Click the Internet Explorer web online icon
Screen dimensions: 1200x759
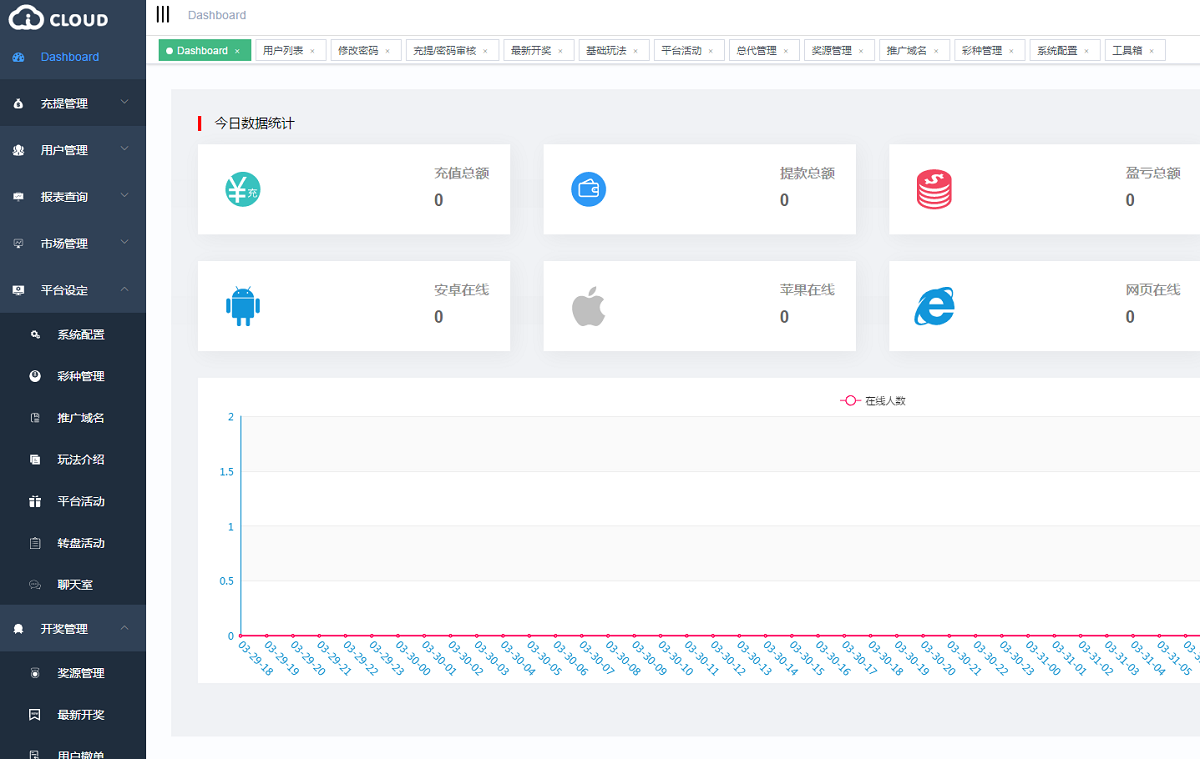click(934, 306)
